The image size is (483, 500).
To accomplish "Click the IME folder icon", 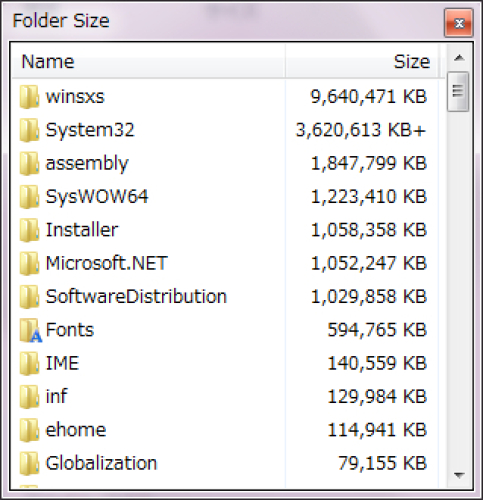I will click(29, 363).
